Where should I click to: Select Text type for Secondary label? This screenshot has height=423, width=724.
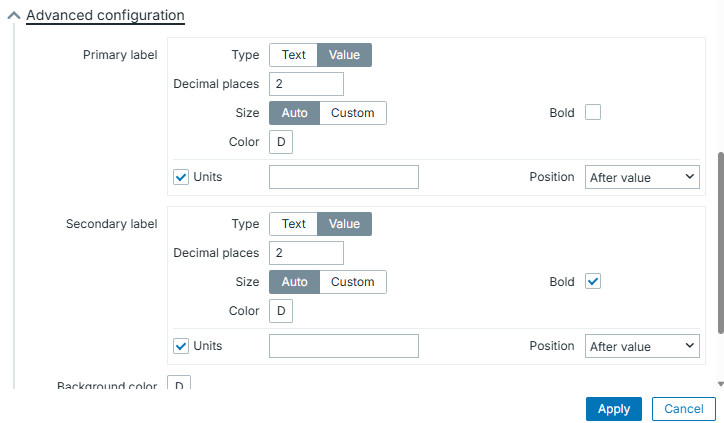294,224
